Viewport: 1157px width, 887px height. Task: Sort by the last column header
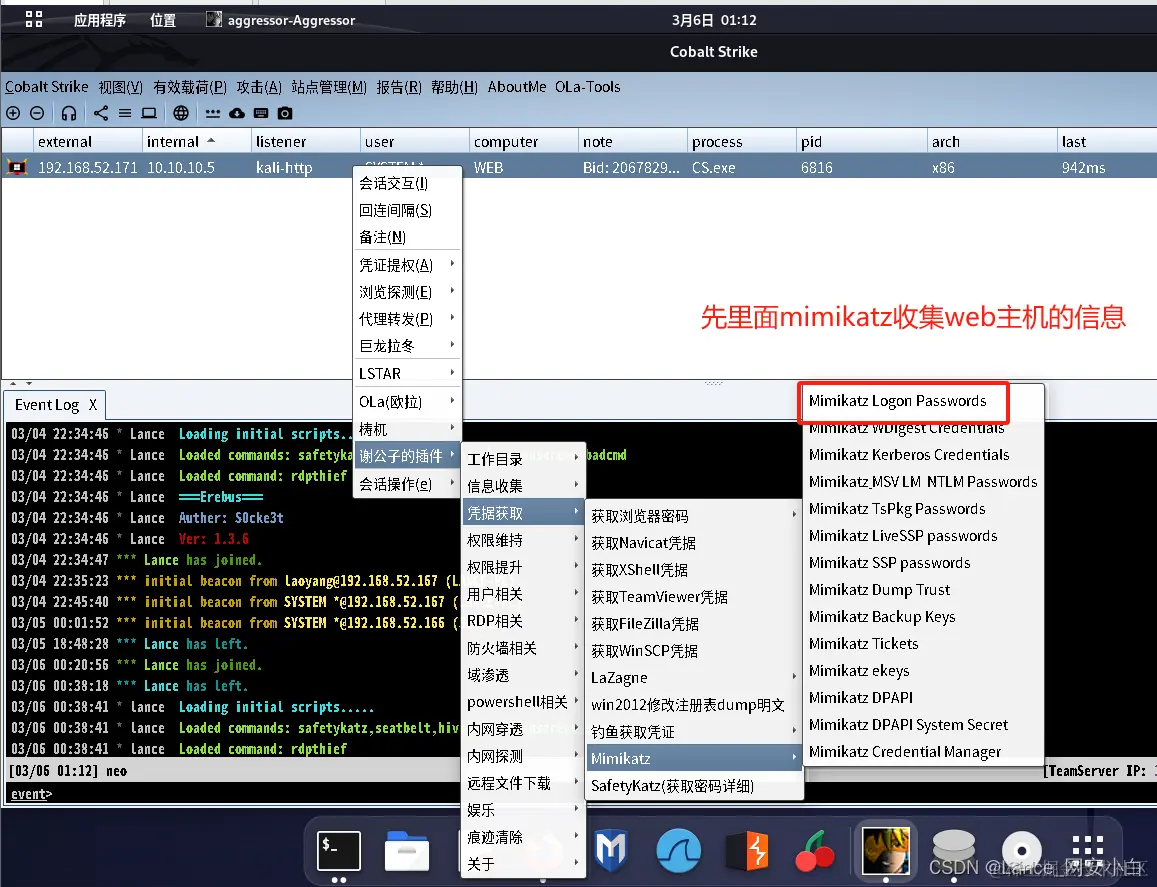tap(1106, 141)
